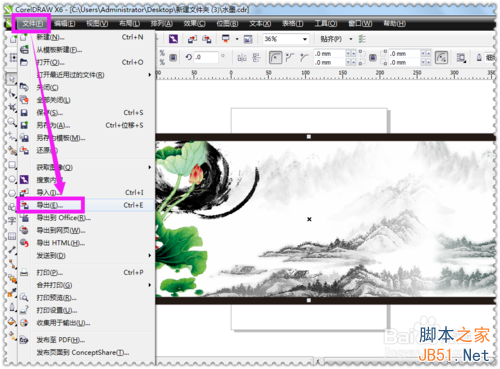Viewport: 500px width, 369px height.
Task: Click the import icon in the standard toolbar
Action: click(x=192, y=39)
